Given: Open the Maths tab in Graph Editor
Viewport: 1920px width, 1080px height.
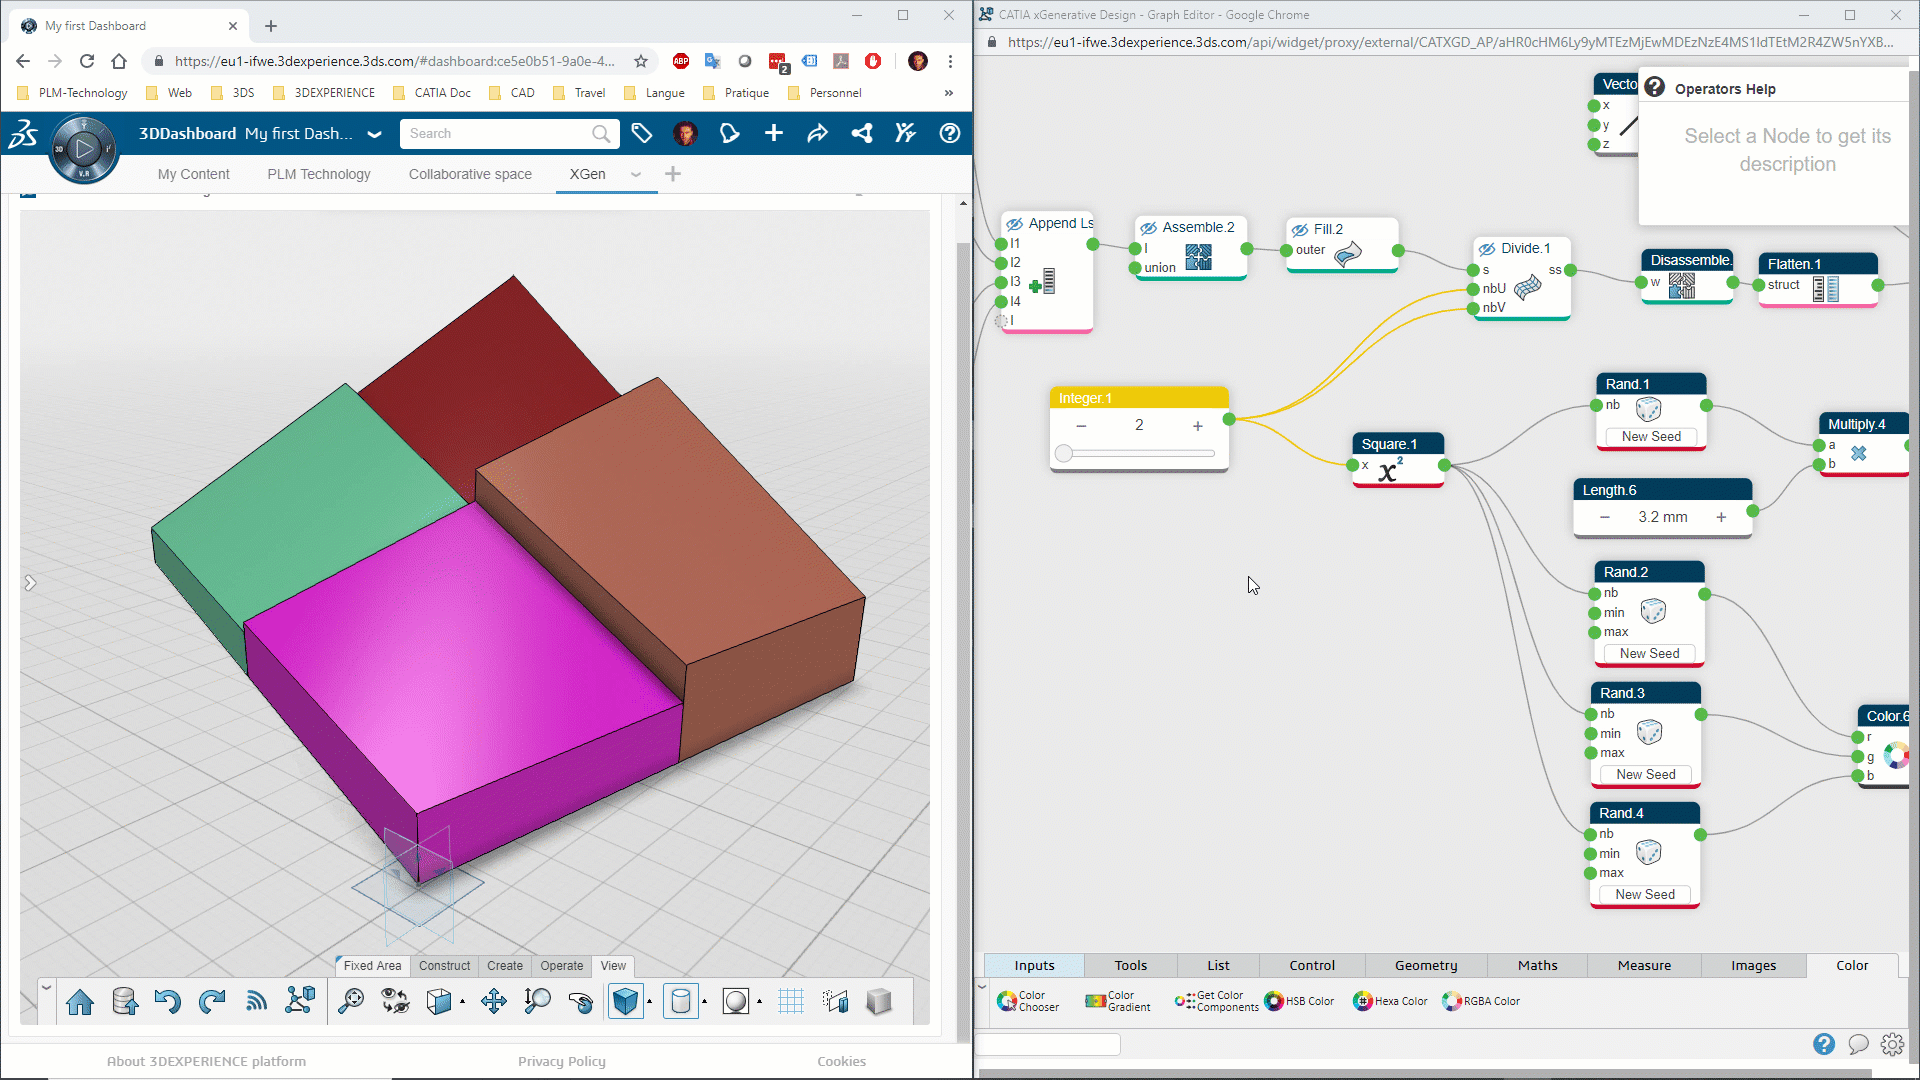Looking at the screenshot, I should pyautogui.click(x=1538, y=966).
